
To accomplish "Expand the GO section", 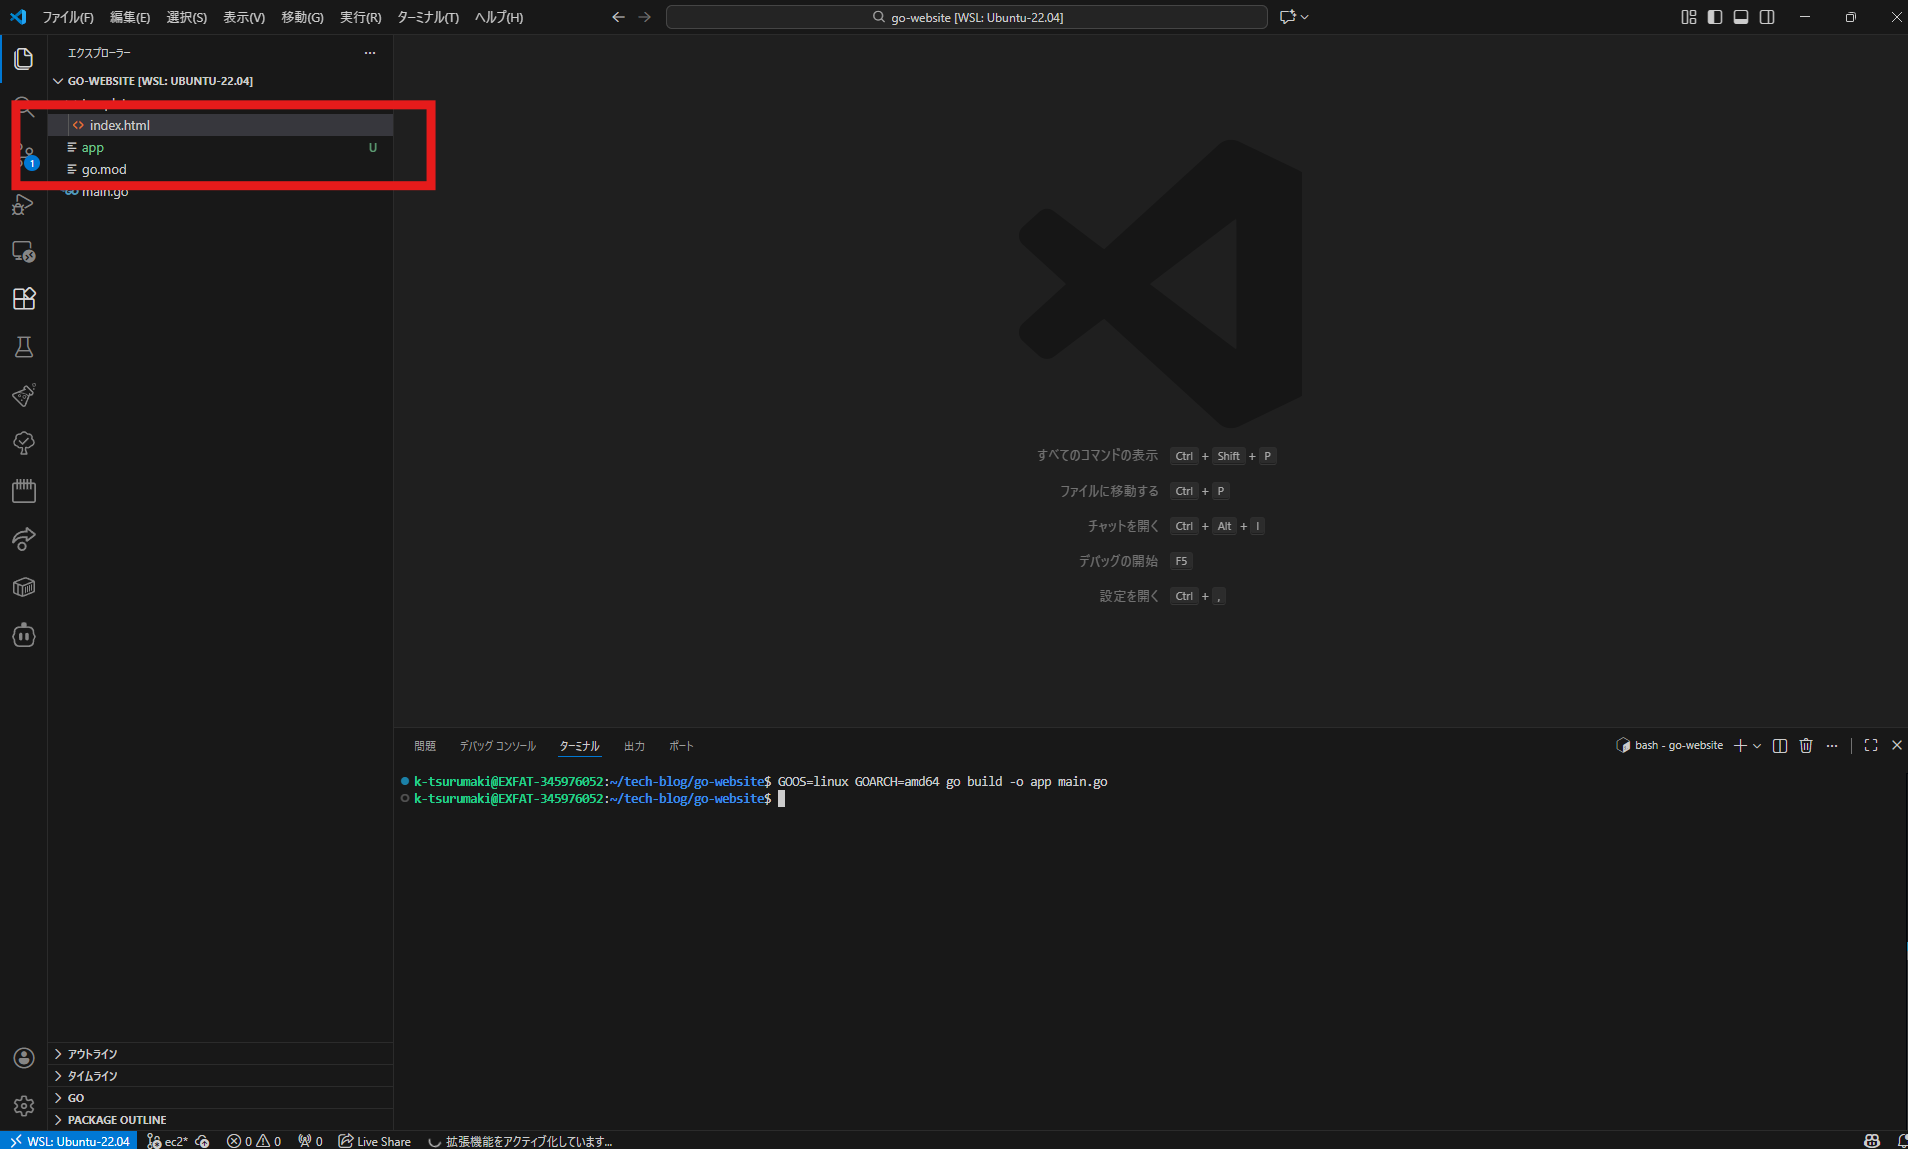I will 220,1098.
